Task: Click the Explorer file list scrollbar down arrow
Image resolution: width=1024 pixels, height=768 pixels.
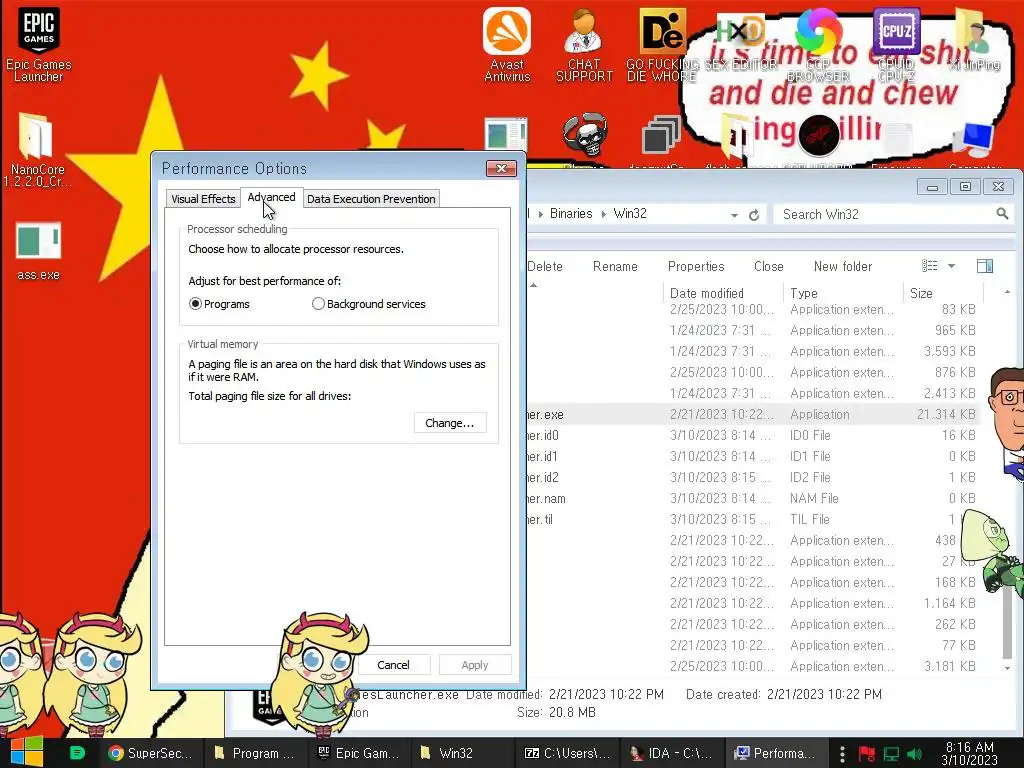Action: tap(1007, 667)
